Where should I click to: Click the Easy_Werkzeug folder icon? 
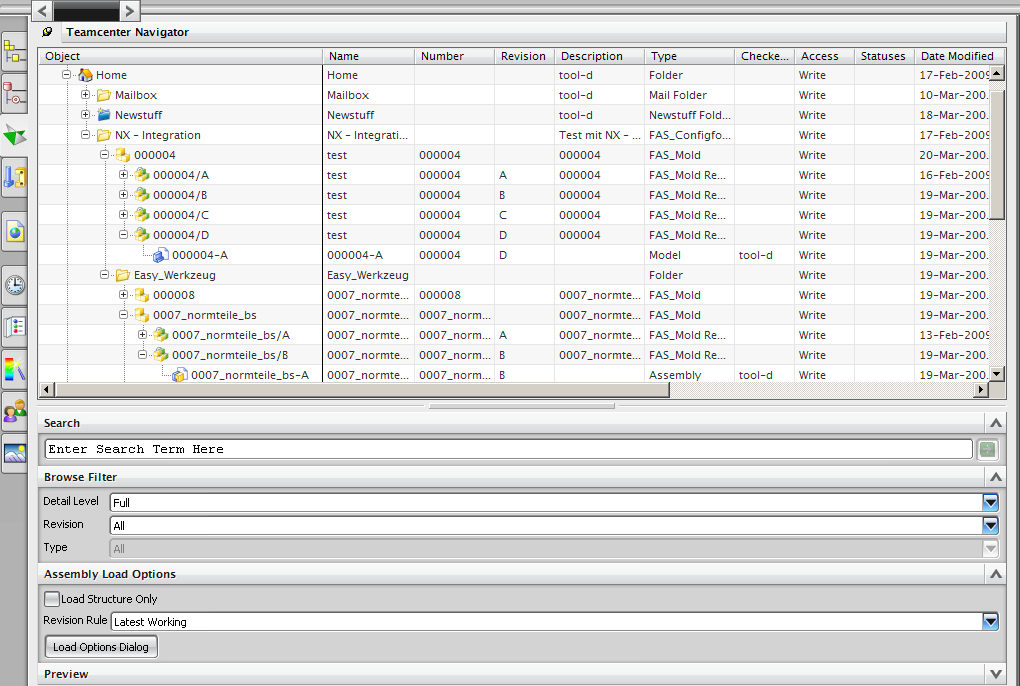click(123, 275)
